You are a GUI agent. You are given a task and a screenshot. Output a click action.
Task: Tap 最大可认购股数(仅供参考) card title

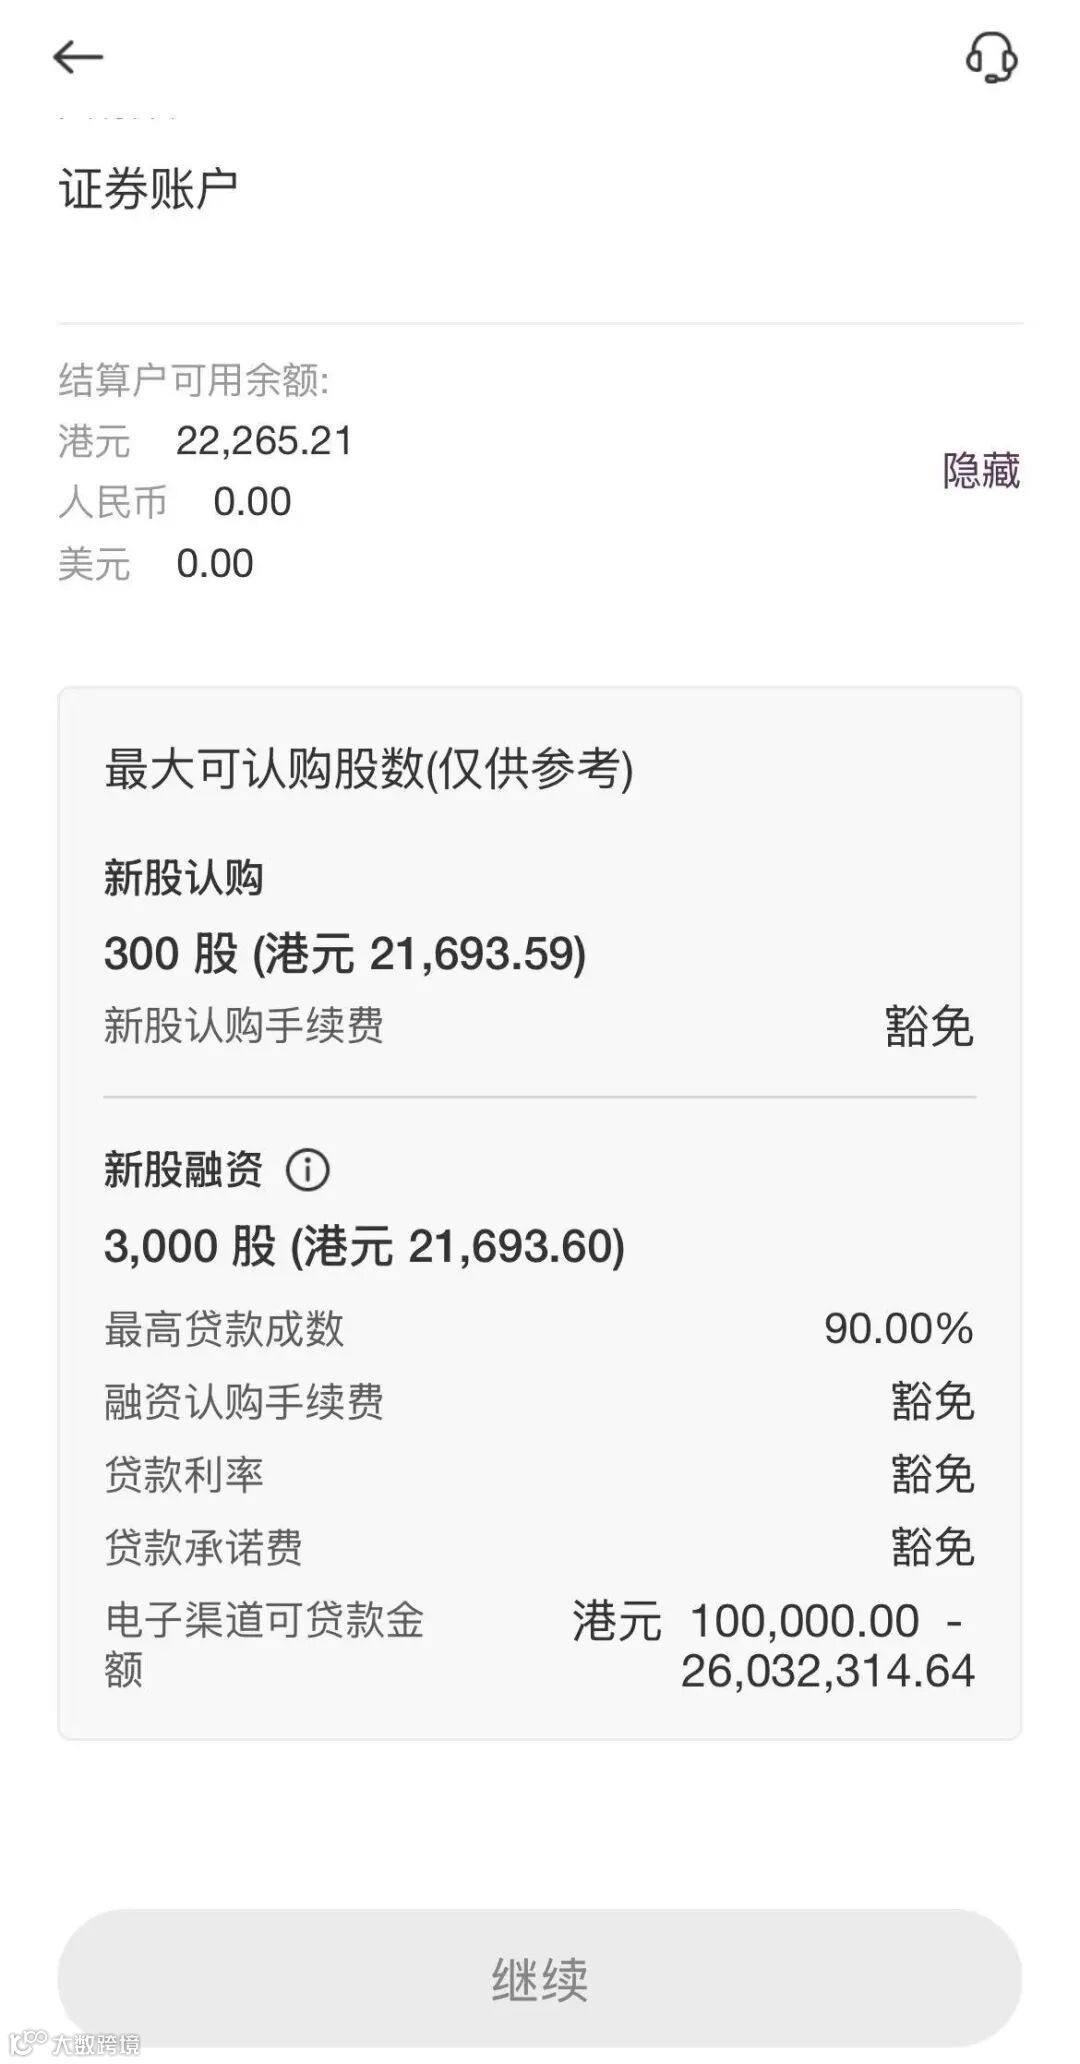coord(369,769)
